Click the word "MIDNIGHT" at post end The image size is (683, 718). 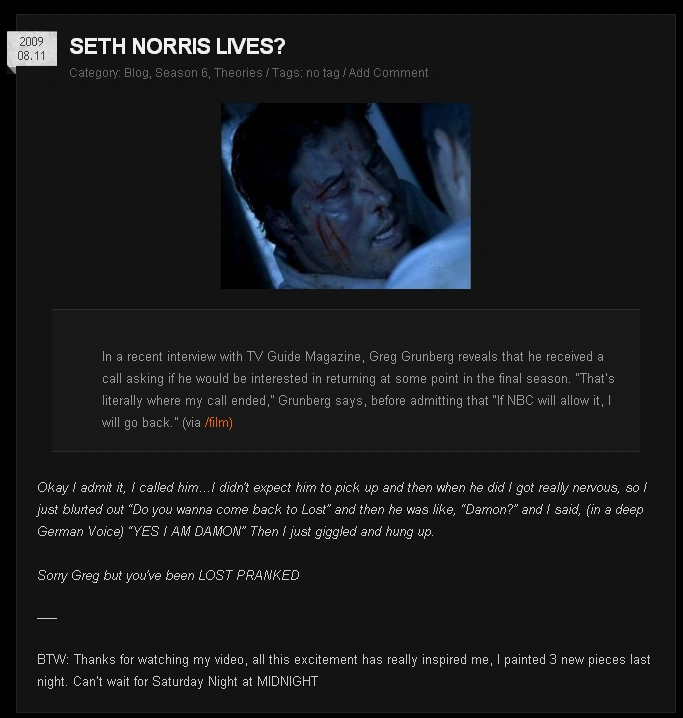point(287,681)
